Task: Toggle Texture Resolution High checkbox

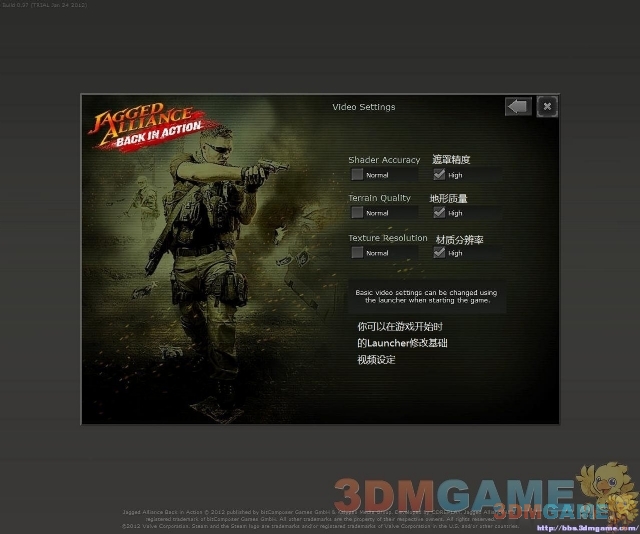Action: coord(439,253)
